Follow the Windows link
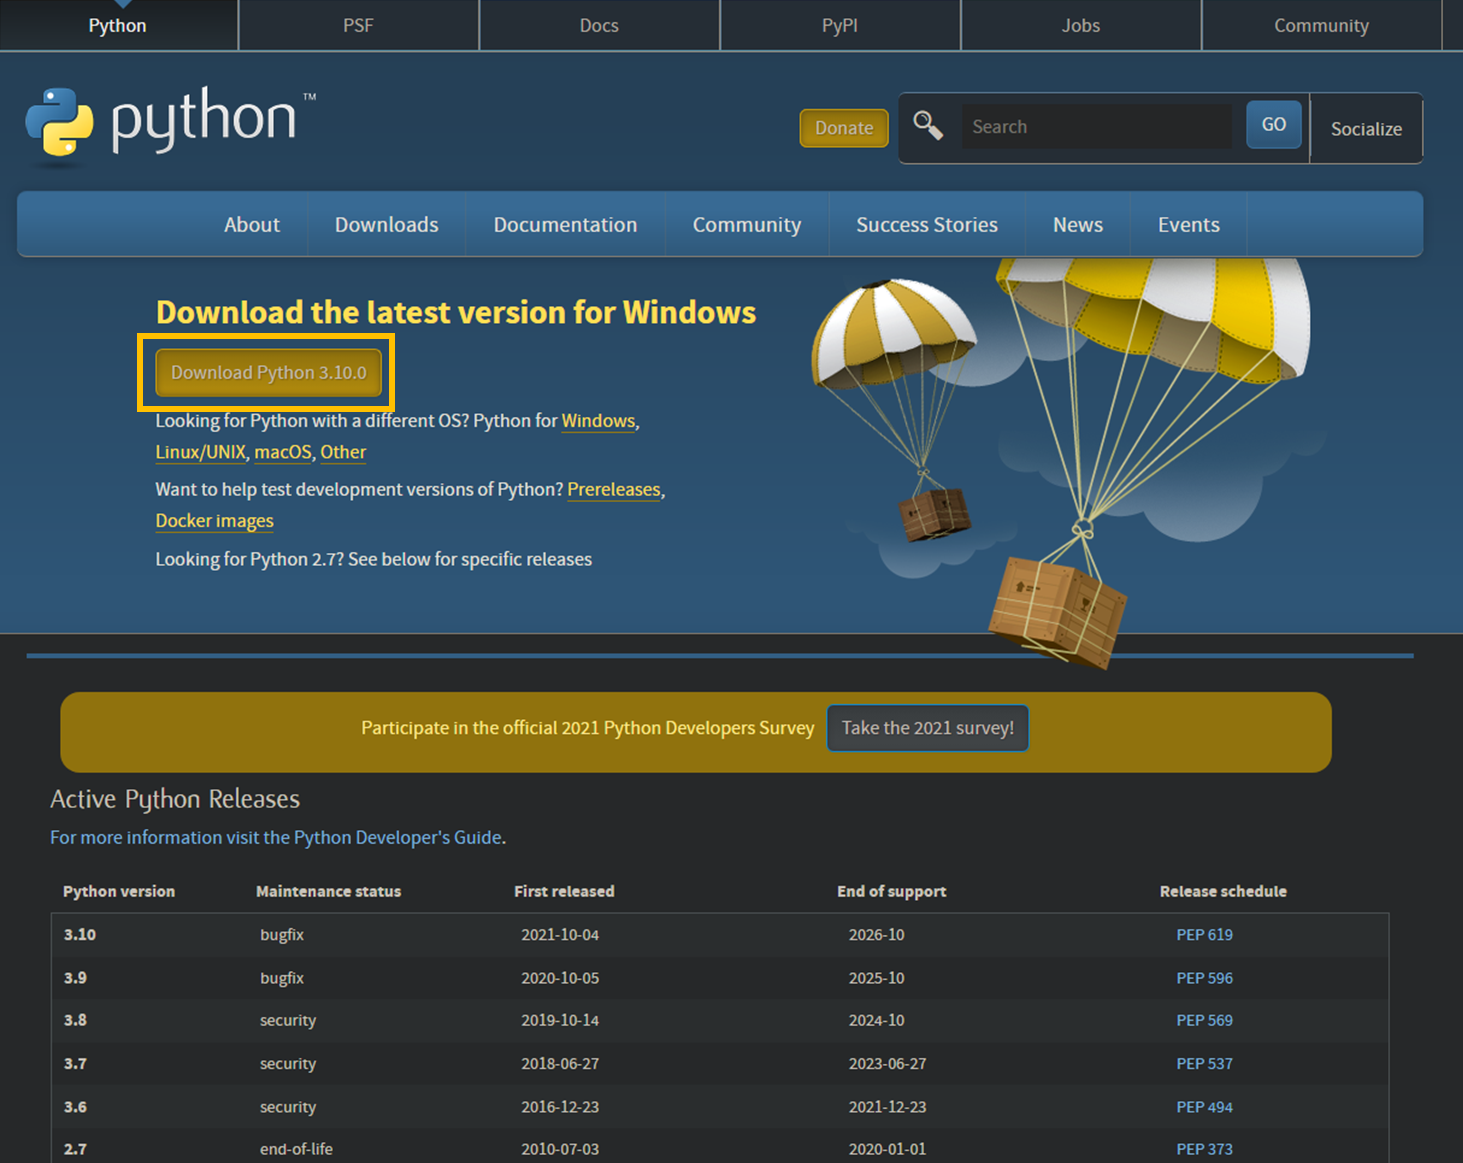This screenshot has width=1463, height=1163. [598, 421]
